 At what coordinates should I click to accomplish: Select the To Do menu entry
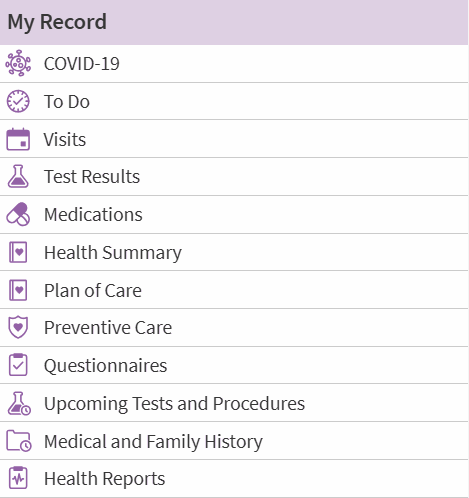[x=234, y=101]
